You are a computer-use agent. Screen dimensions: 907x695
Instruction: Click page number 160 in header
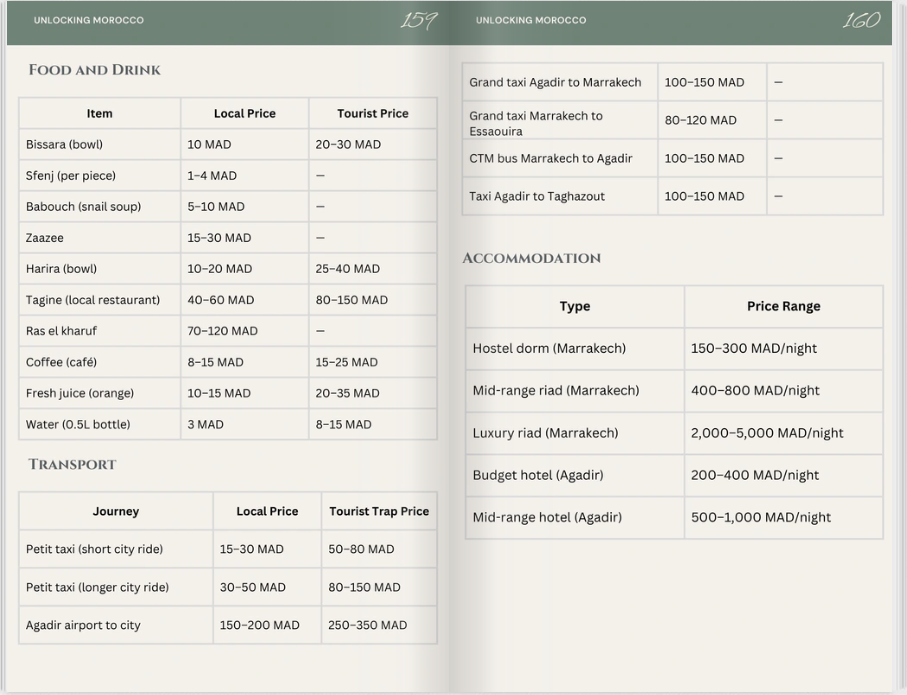861,21
